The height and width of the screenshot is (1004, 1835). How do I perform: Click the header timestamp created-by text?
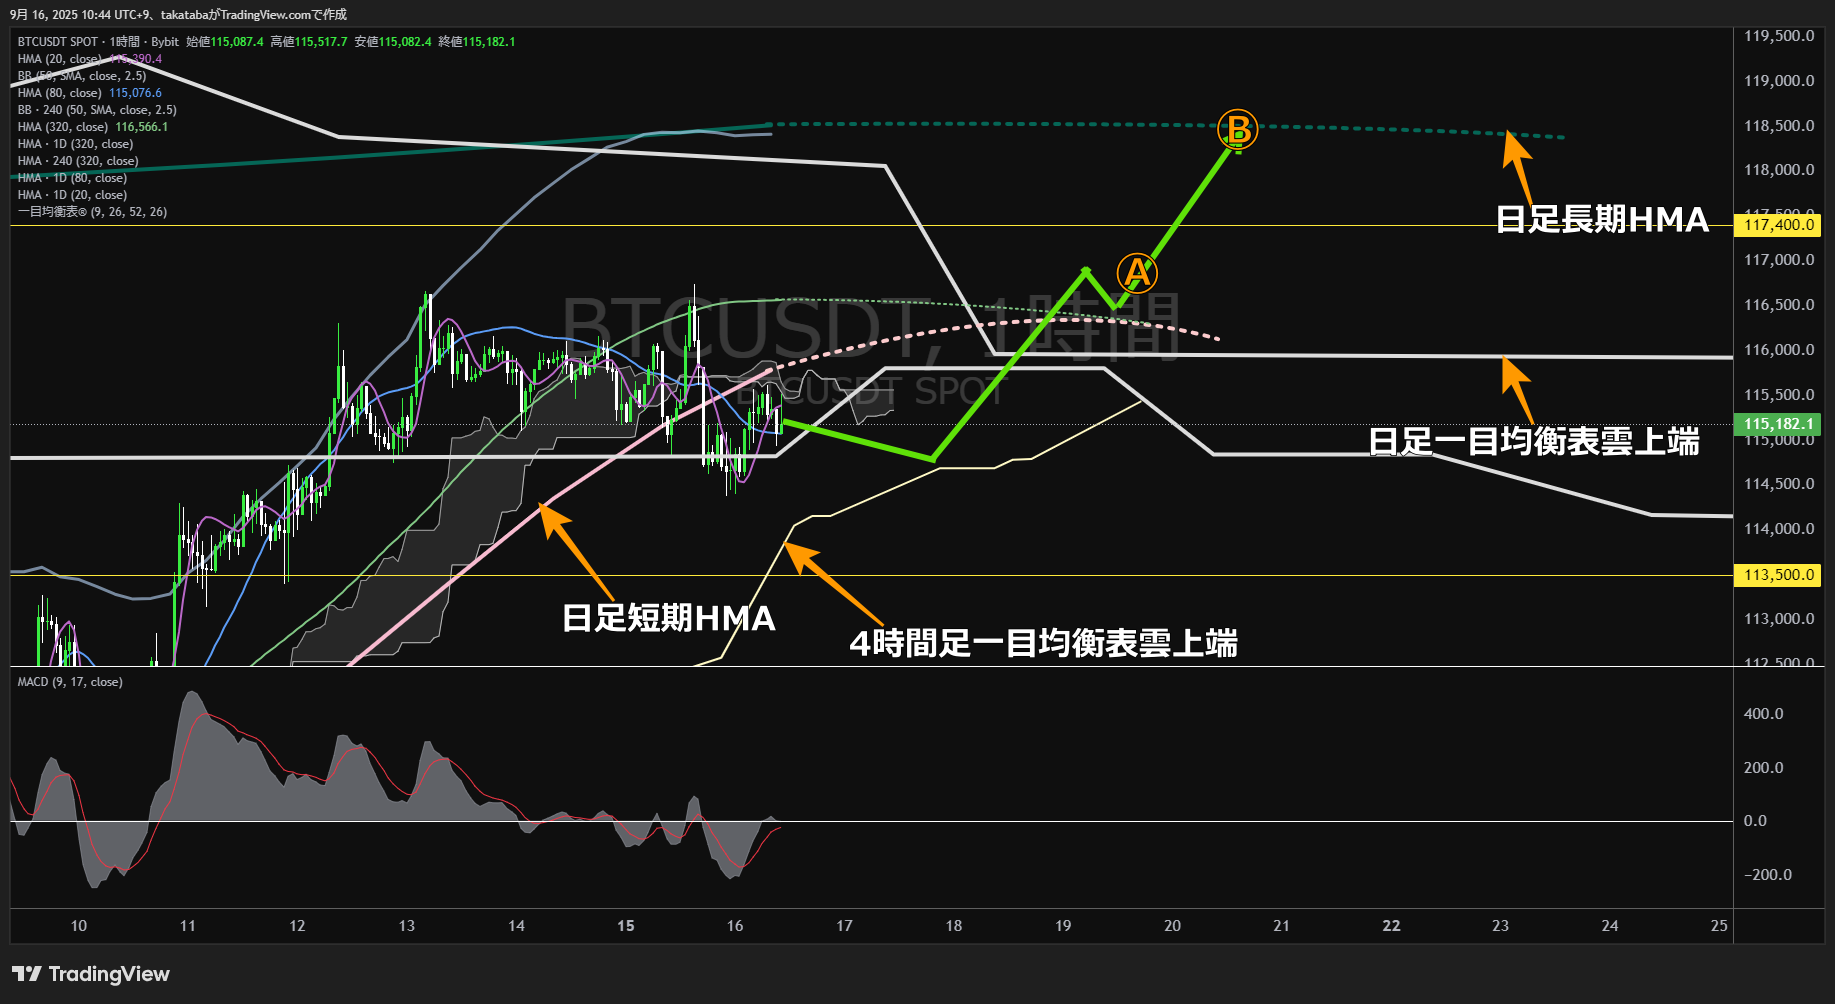point(179,14)
